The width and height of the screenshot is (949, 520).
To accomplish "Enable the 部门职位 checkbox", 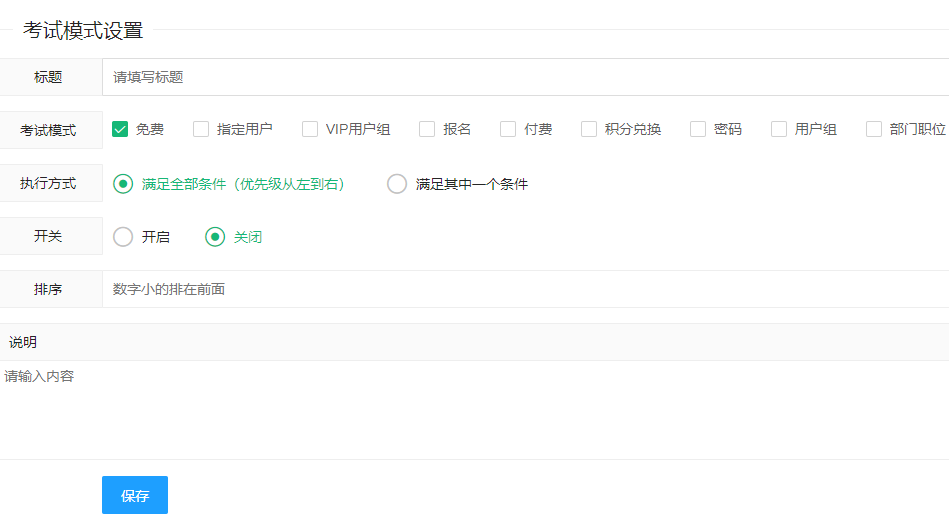I will (874, 129).
